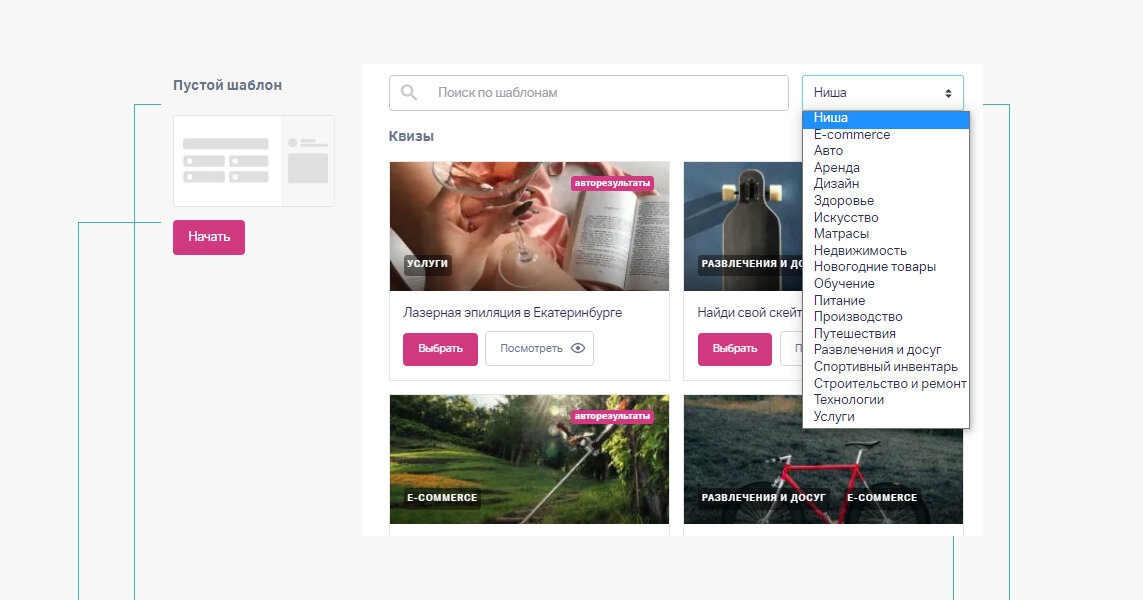Click Выбрать for the Найди свой скейт quiz
This screenshot has width=1143, height=600.
(735, 348)
